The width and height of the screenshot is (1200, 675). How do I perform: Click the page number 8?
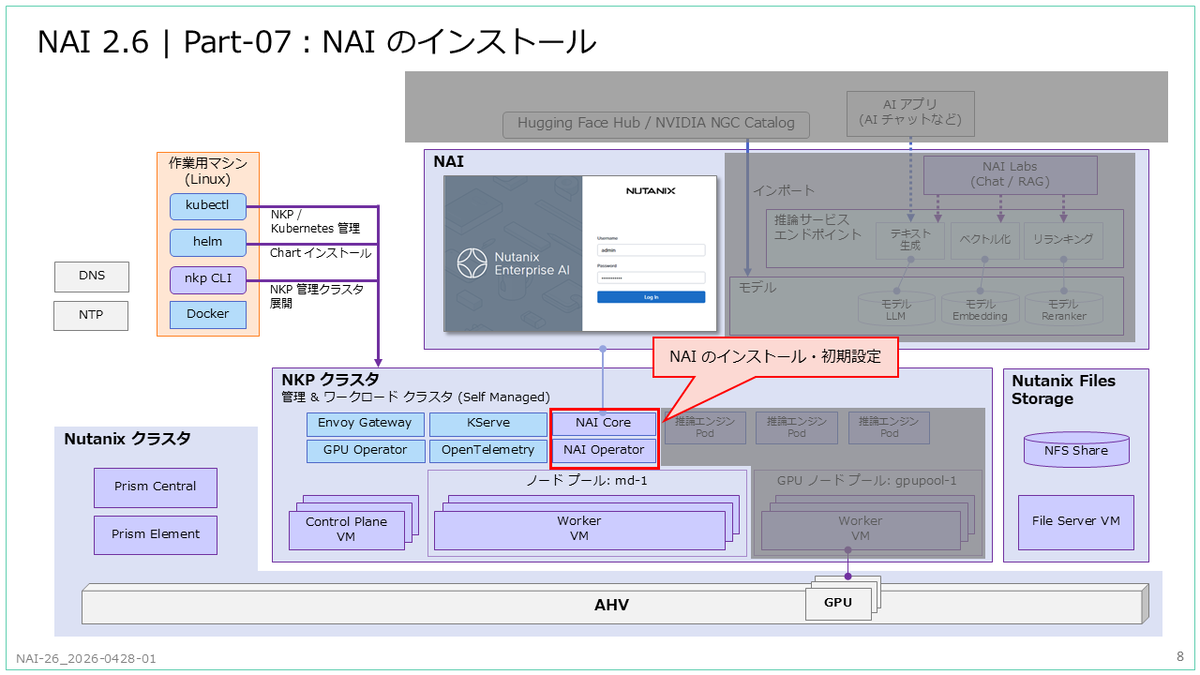pos(1180,656)
